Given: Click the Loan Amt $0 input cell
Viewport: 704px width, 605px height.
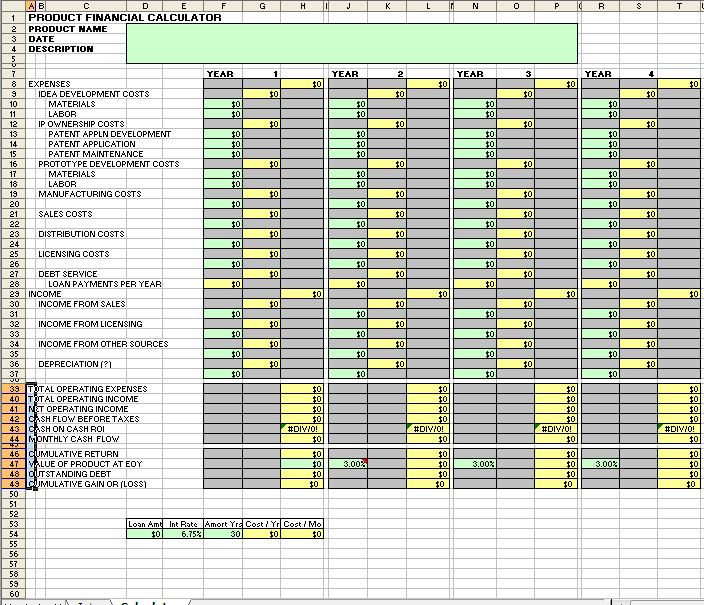Looking at the screenshot, I should point(145,534).
